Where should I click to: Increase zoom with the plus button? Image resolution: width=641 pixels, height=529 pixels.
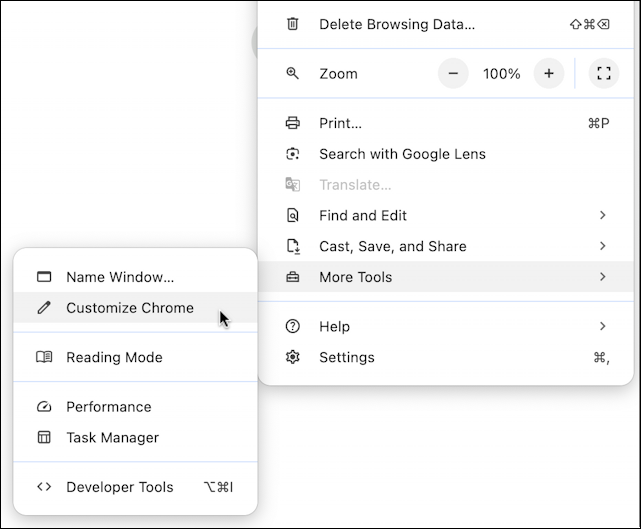(549, 74)
